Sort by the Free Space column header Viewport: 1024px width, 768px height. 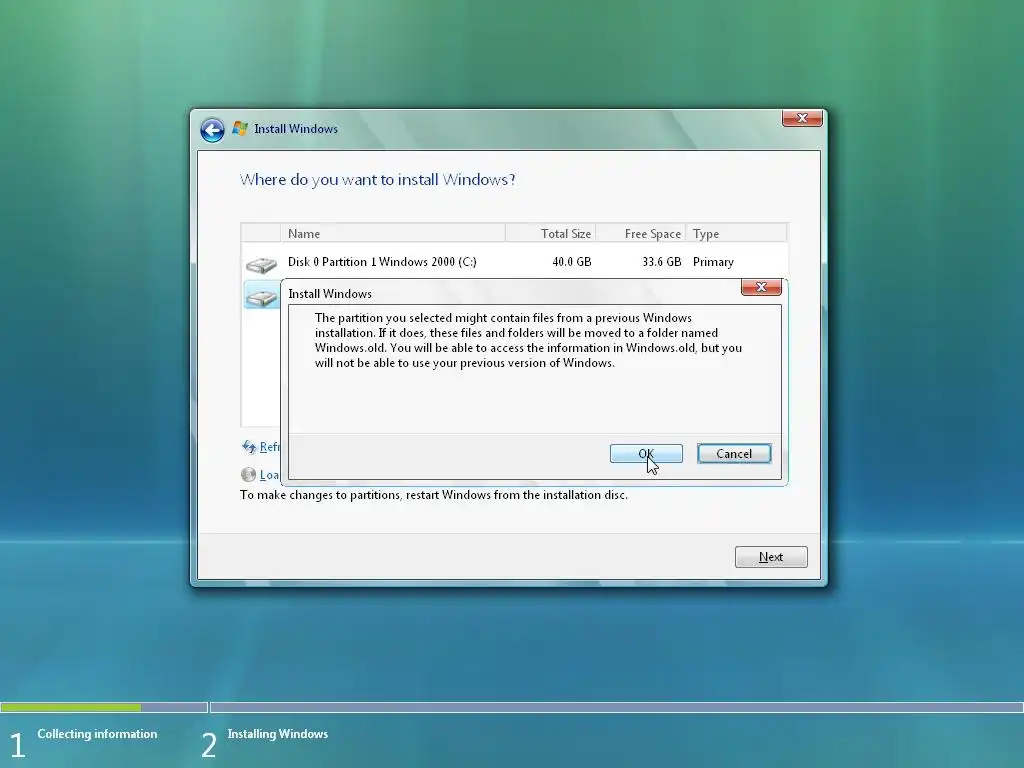click(x=641, y=233)
